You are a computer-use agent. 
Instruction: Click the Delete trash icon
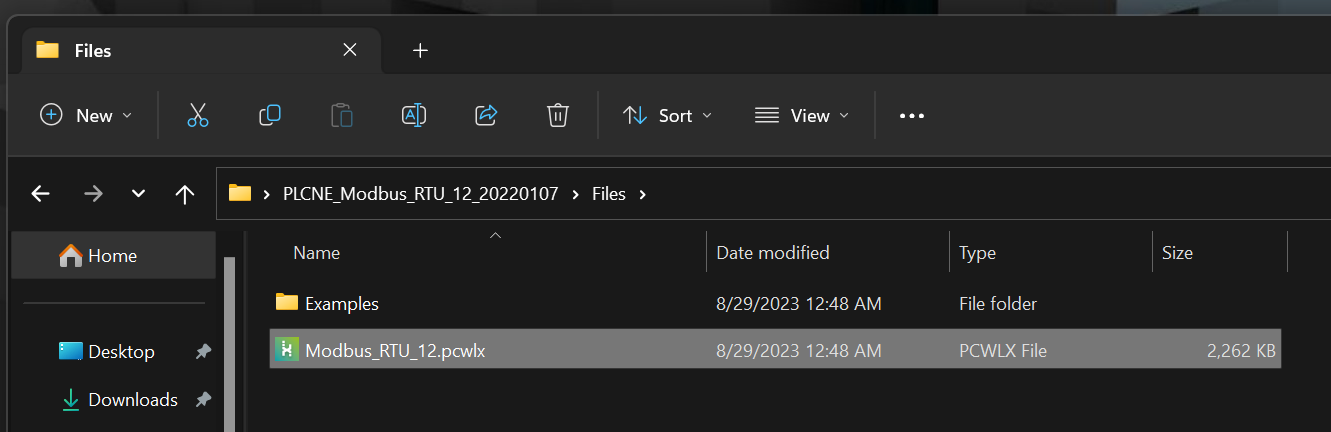point(558,115)
